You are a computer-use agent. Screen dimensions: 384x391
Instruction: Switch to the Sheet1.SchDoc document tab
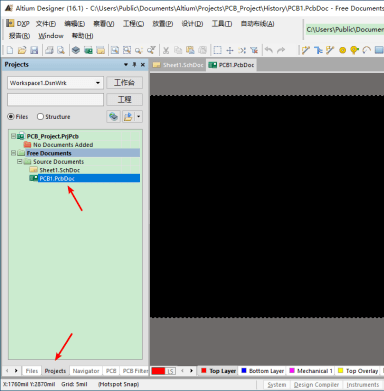coord(178,65)
